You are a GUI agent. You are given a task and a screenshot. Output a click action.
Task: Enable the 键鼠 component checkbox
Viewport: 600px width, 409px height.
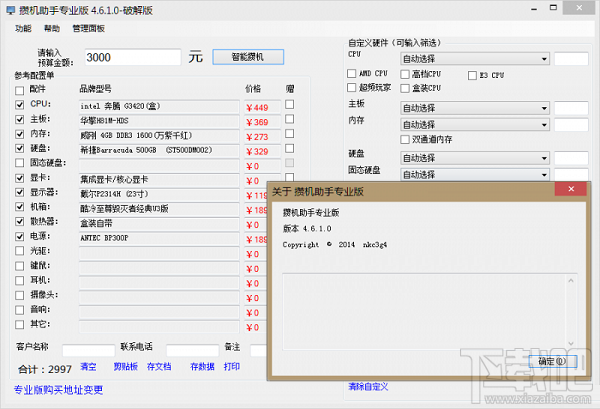coord(20,266)
